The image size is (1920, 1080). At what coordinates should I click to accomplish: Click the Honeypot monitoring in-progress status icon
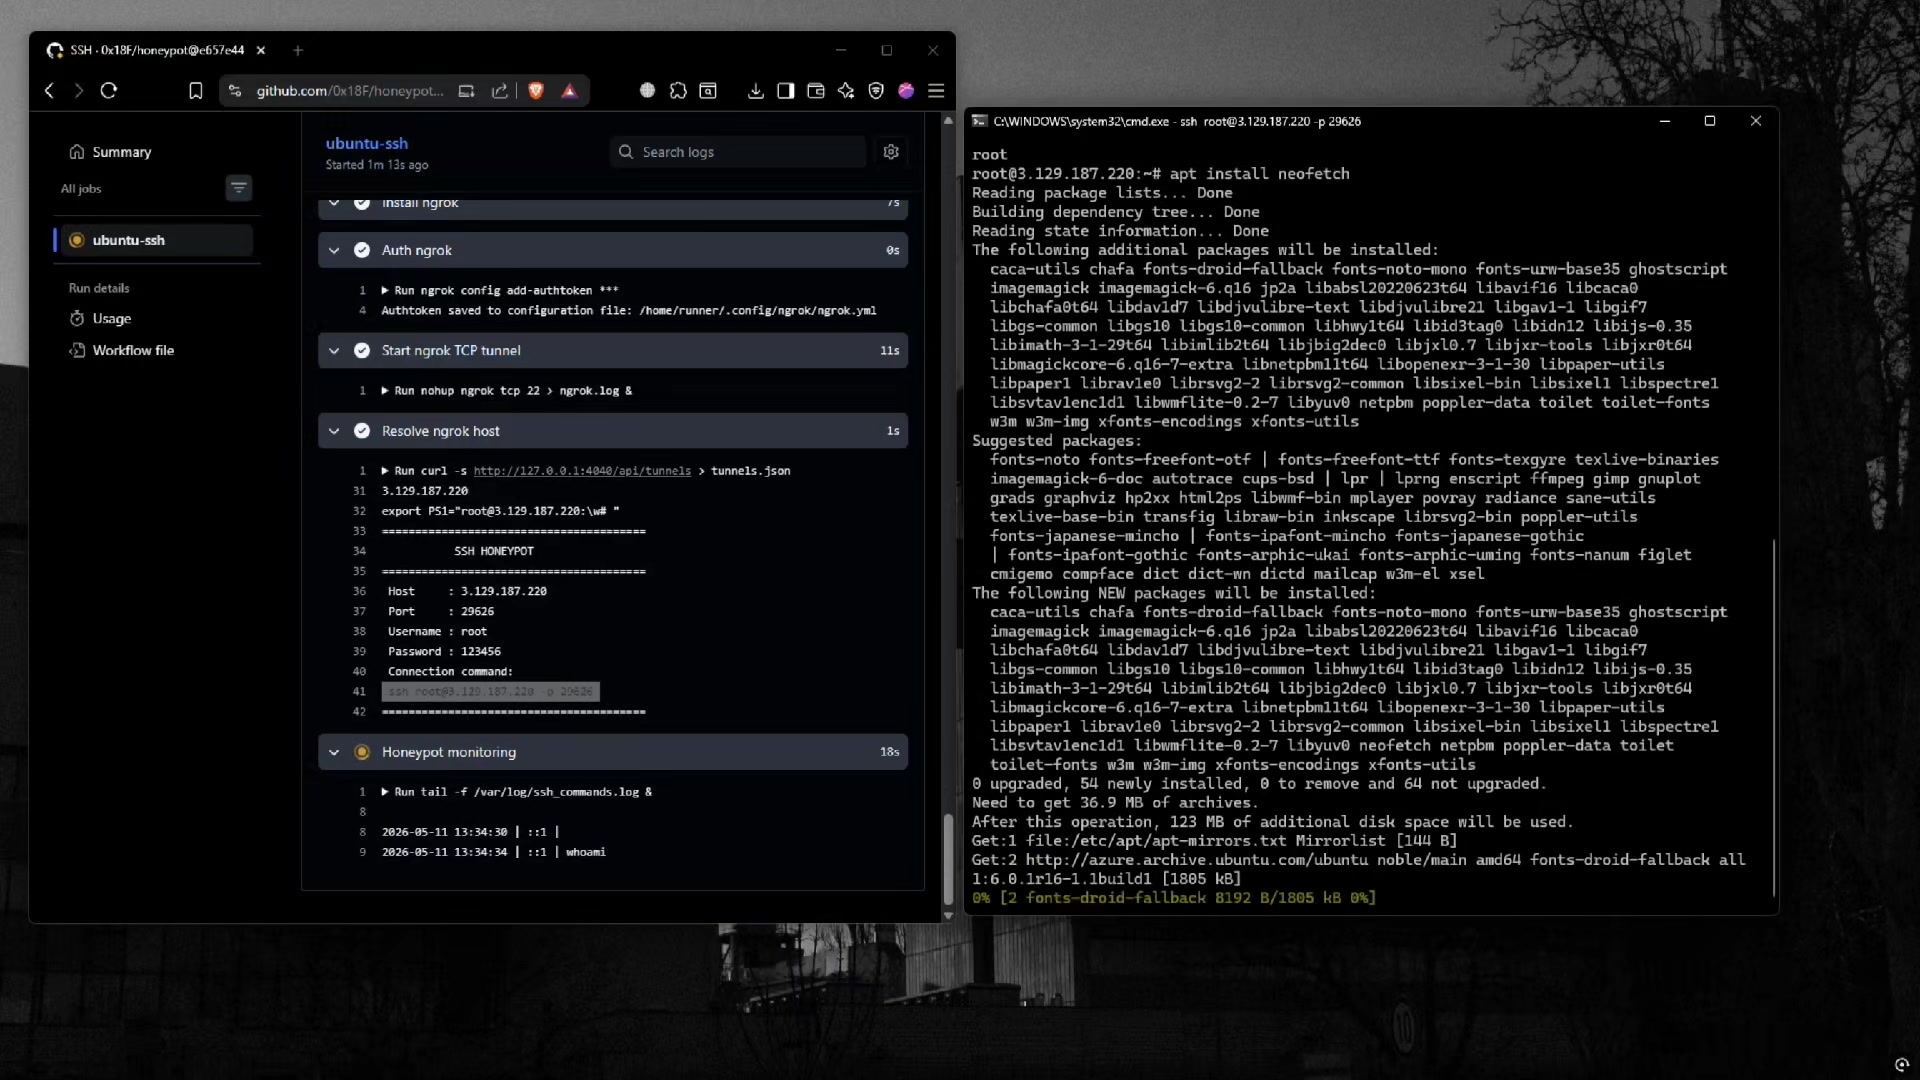click(362, 752)
